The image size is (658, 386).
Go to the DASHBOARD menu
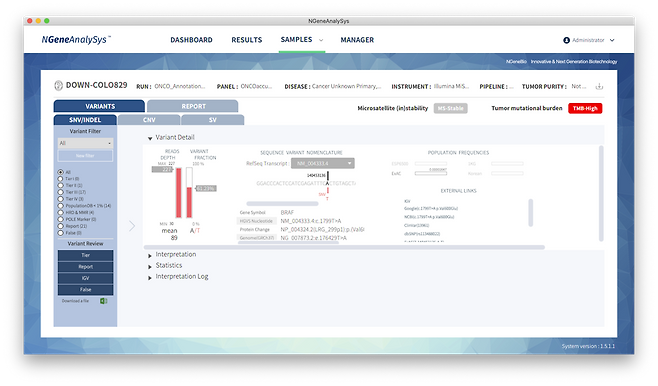191,40
